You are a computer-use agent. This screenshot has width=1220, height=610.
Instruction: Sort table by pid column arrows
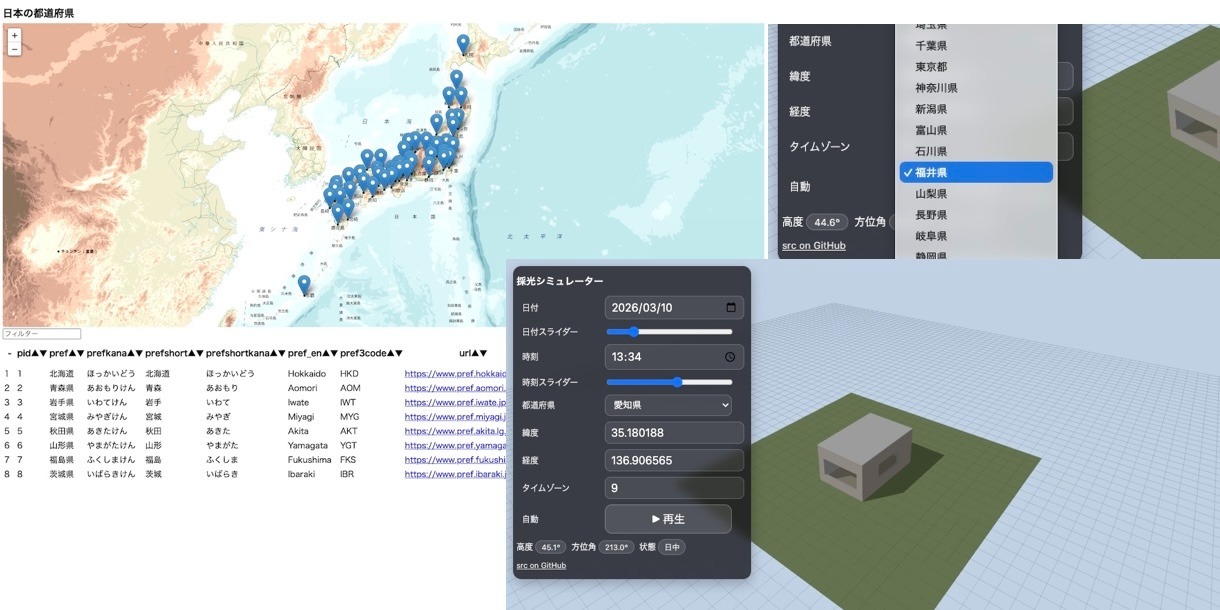click(x=39, y=353)
